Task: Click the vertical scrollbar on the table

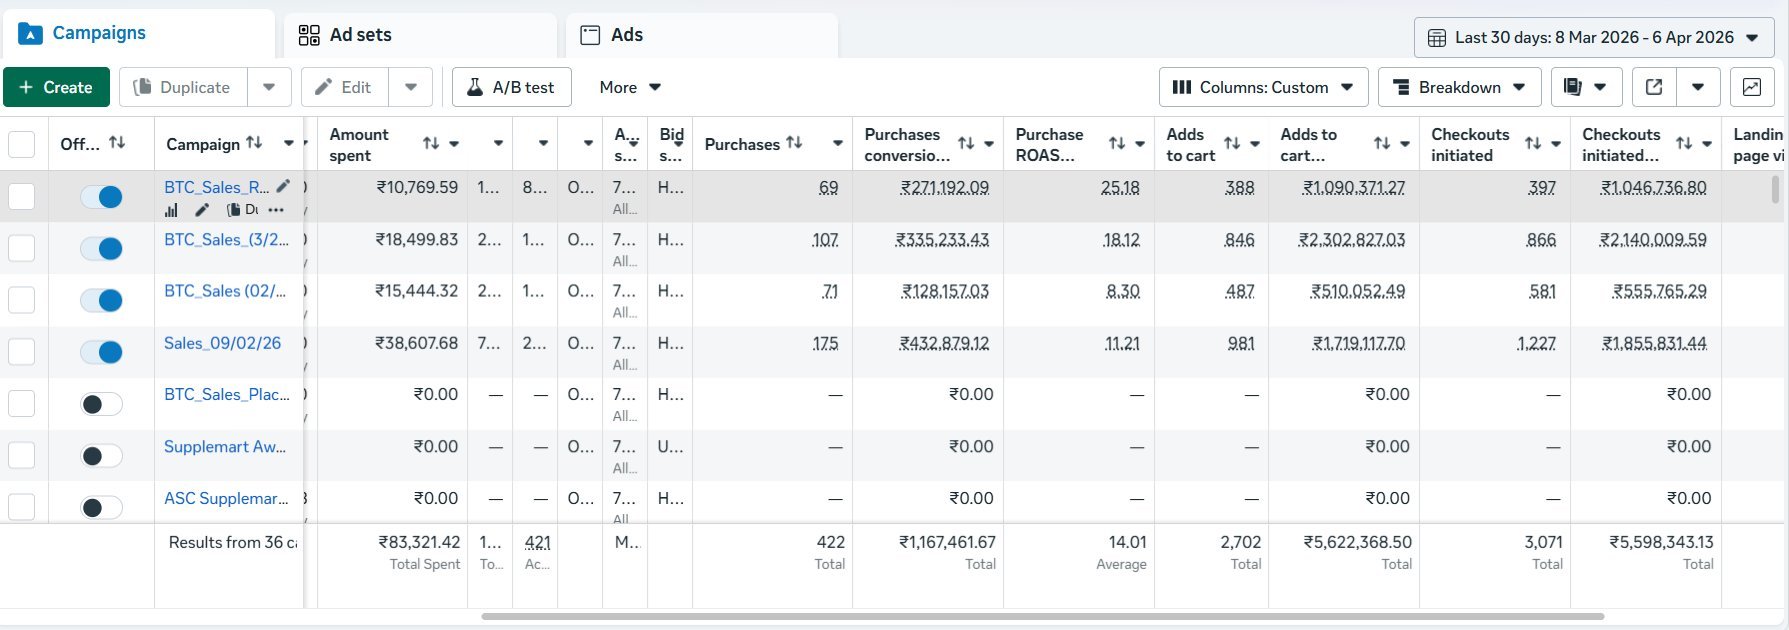Action: [1776, 189]
